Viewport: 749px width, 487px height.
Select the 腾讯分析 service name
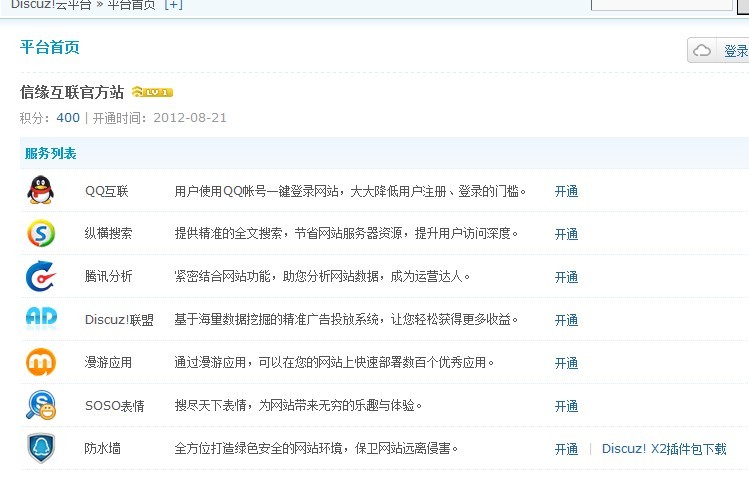[108, 276]
